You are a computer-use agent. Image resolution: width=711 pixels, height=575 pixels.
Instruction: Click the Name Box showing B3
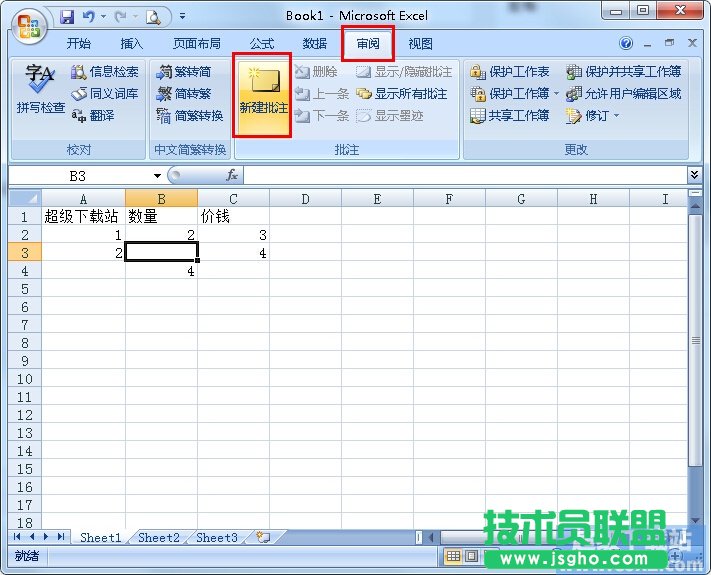click(79, 176)
